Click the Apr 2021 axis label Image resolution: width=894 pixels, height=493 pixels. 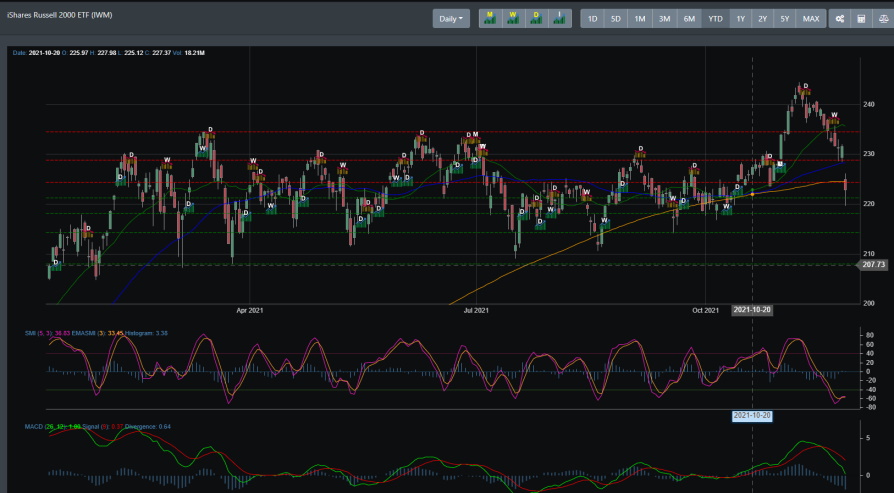[x=250, y=311]
